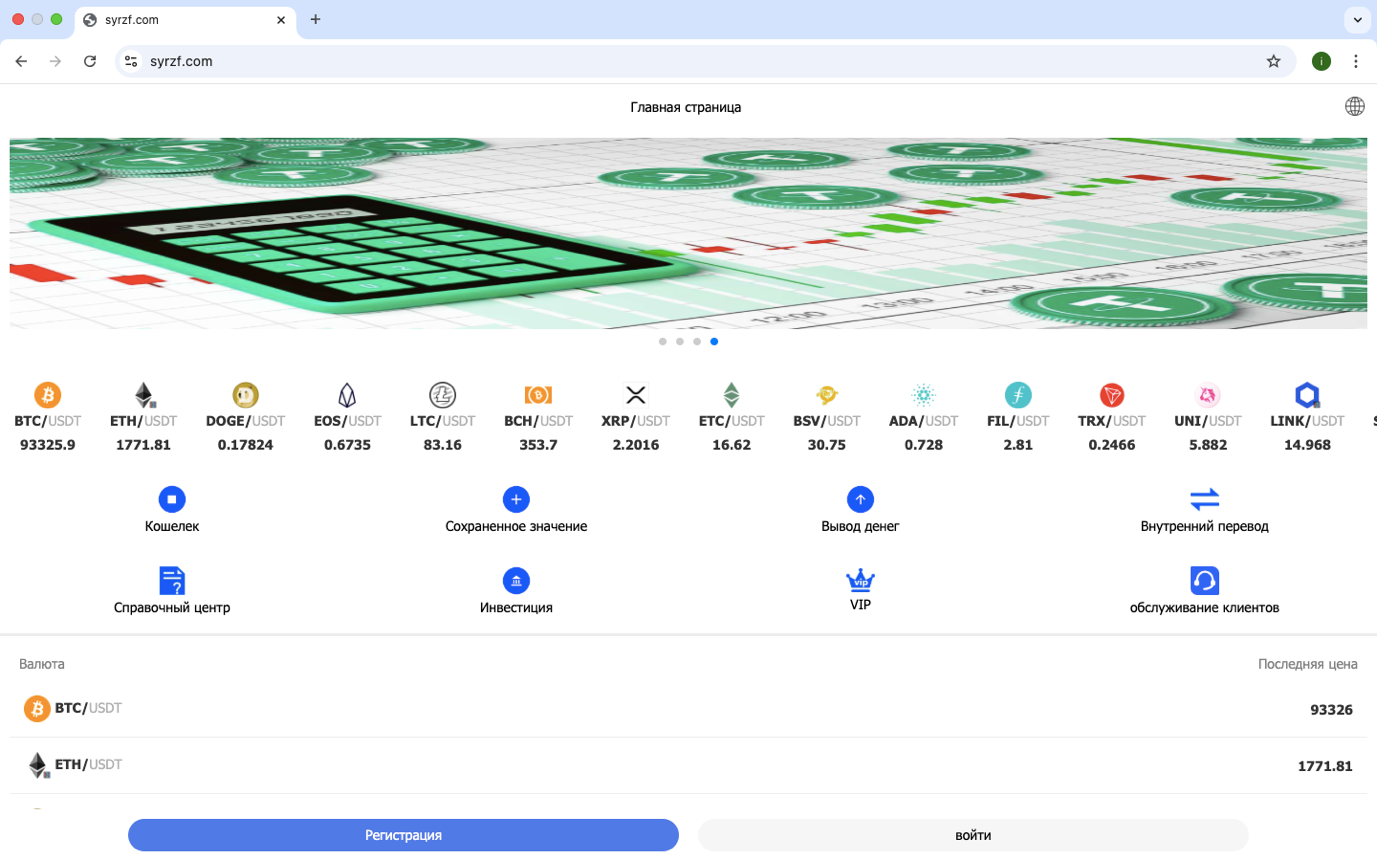This screenshot has width=1377, height=861.
Task: Select the first banner carousel dot
Action: click(x=663, y=341)
